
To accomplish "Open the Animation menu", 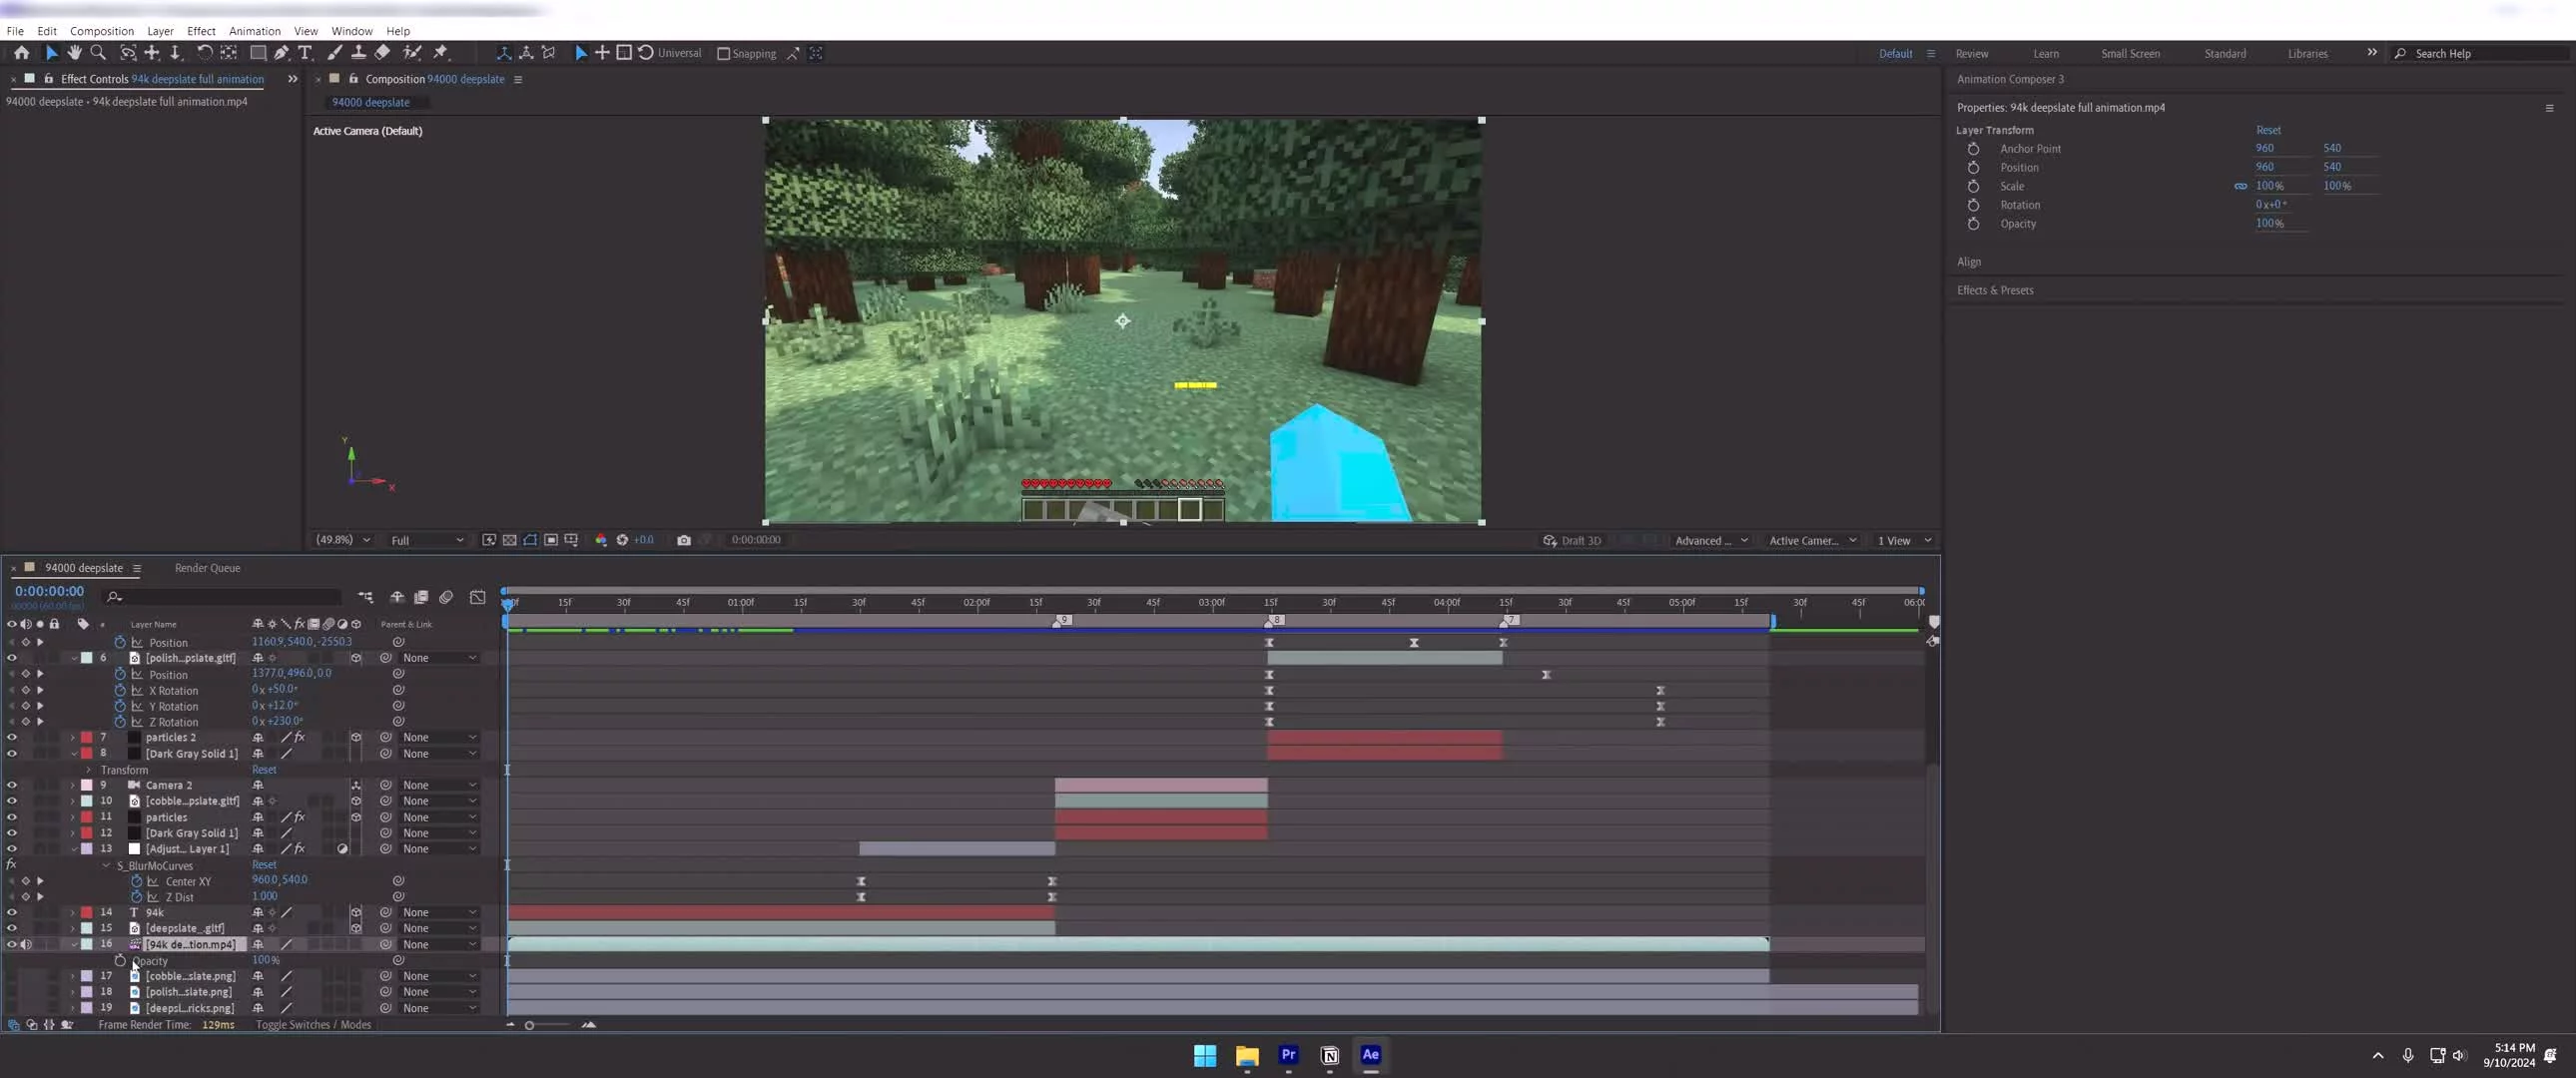I will pos(255,31).
